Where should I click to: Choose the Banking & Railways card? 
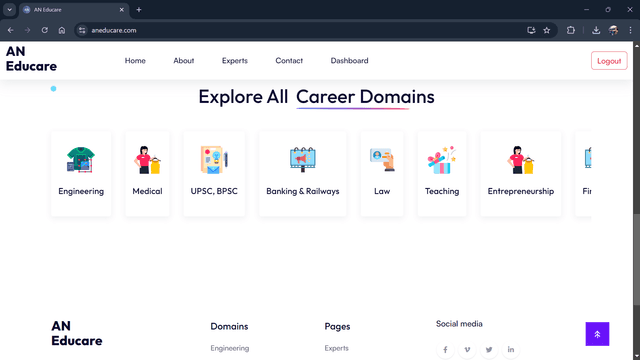[x=302, y=173]
